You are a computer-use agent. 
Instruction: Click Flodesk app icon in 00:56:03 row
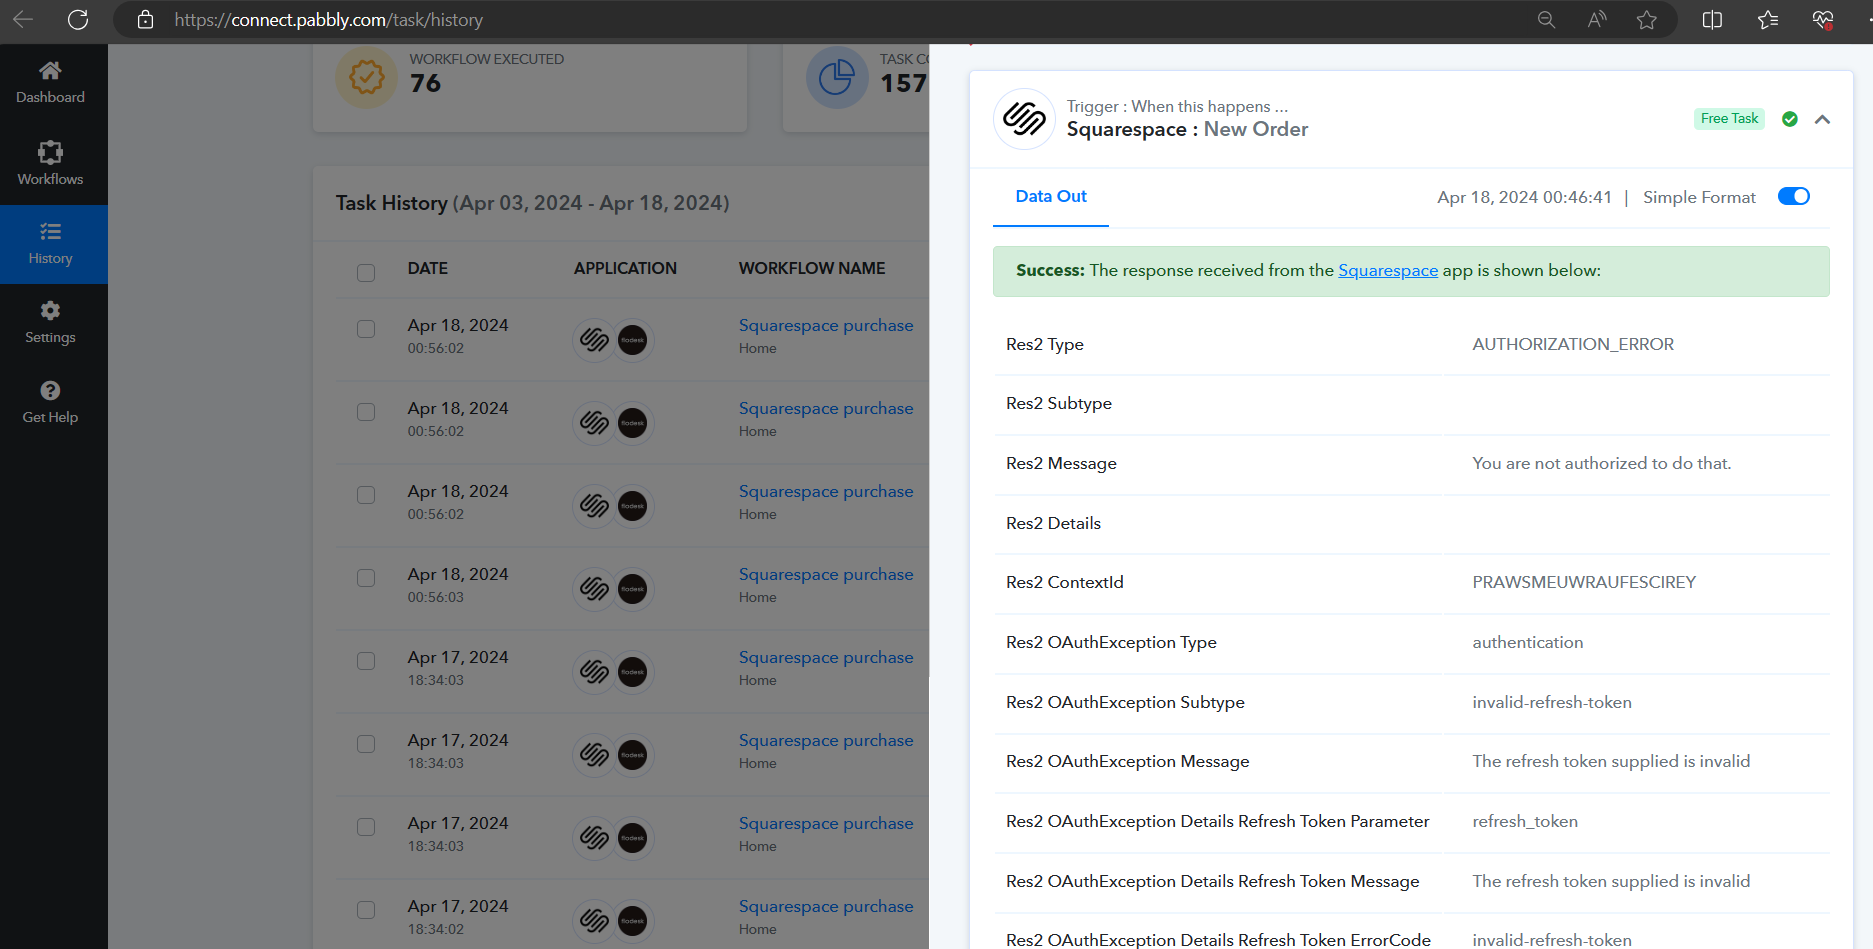[632, 589]
